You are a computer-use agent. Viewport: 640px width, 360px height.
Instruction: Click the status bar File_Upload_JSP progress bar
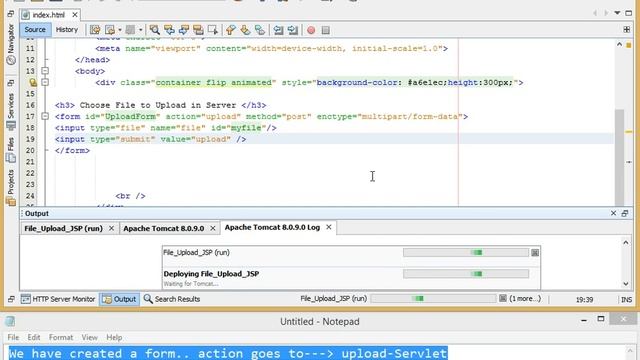433,299
